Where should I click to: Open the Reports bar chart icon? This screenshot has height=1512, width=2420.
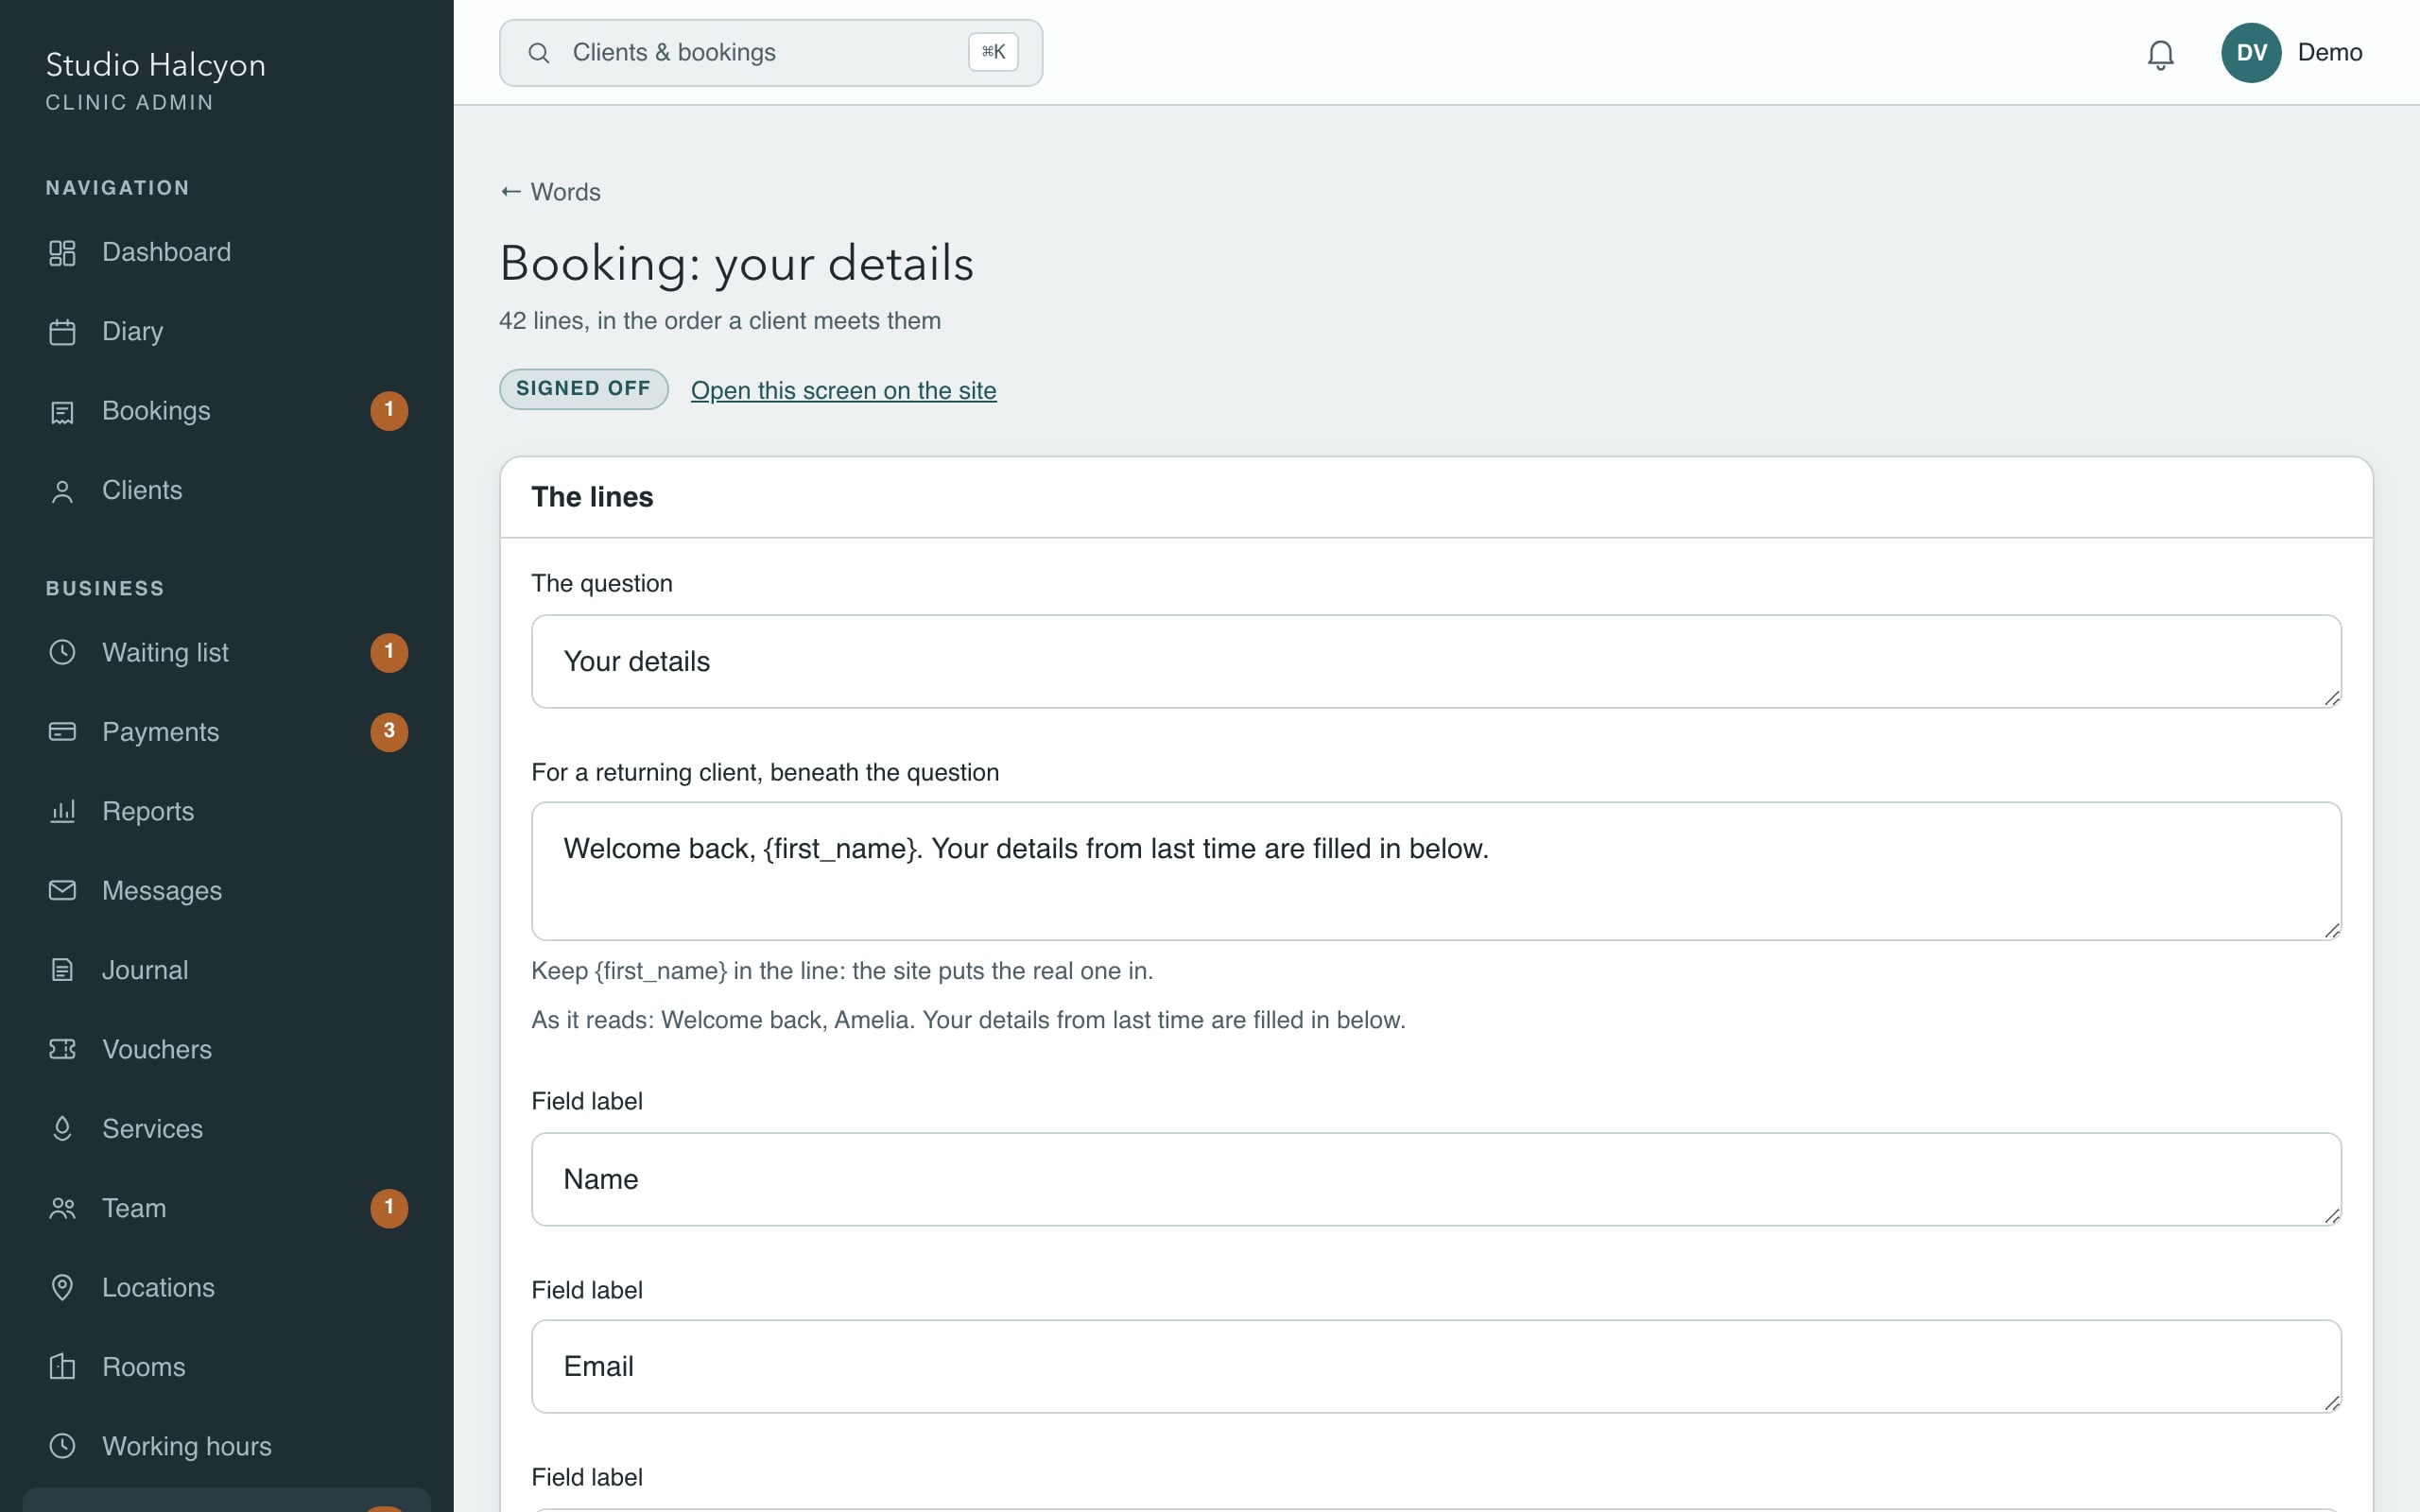click(62, 811)
